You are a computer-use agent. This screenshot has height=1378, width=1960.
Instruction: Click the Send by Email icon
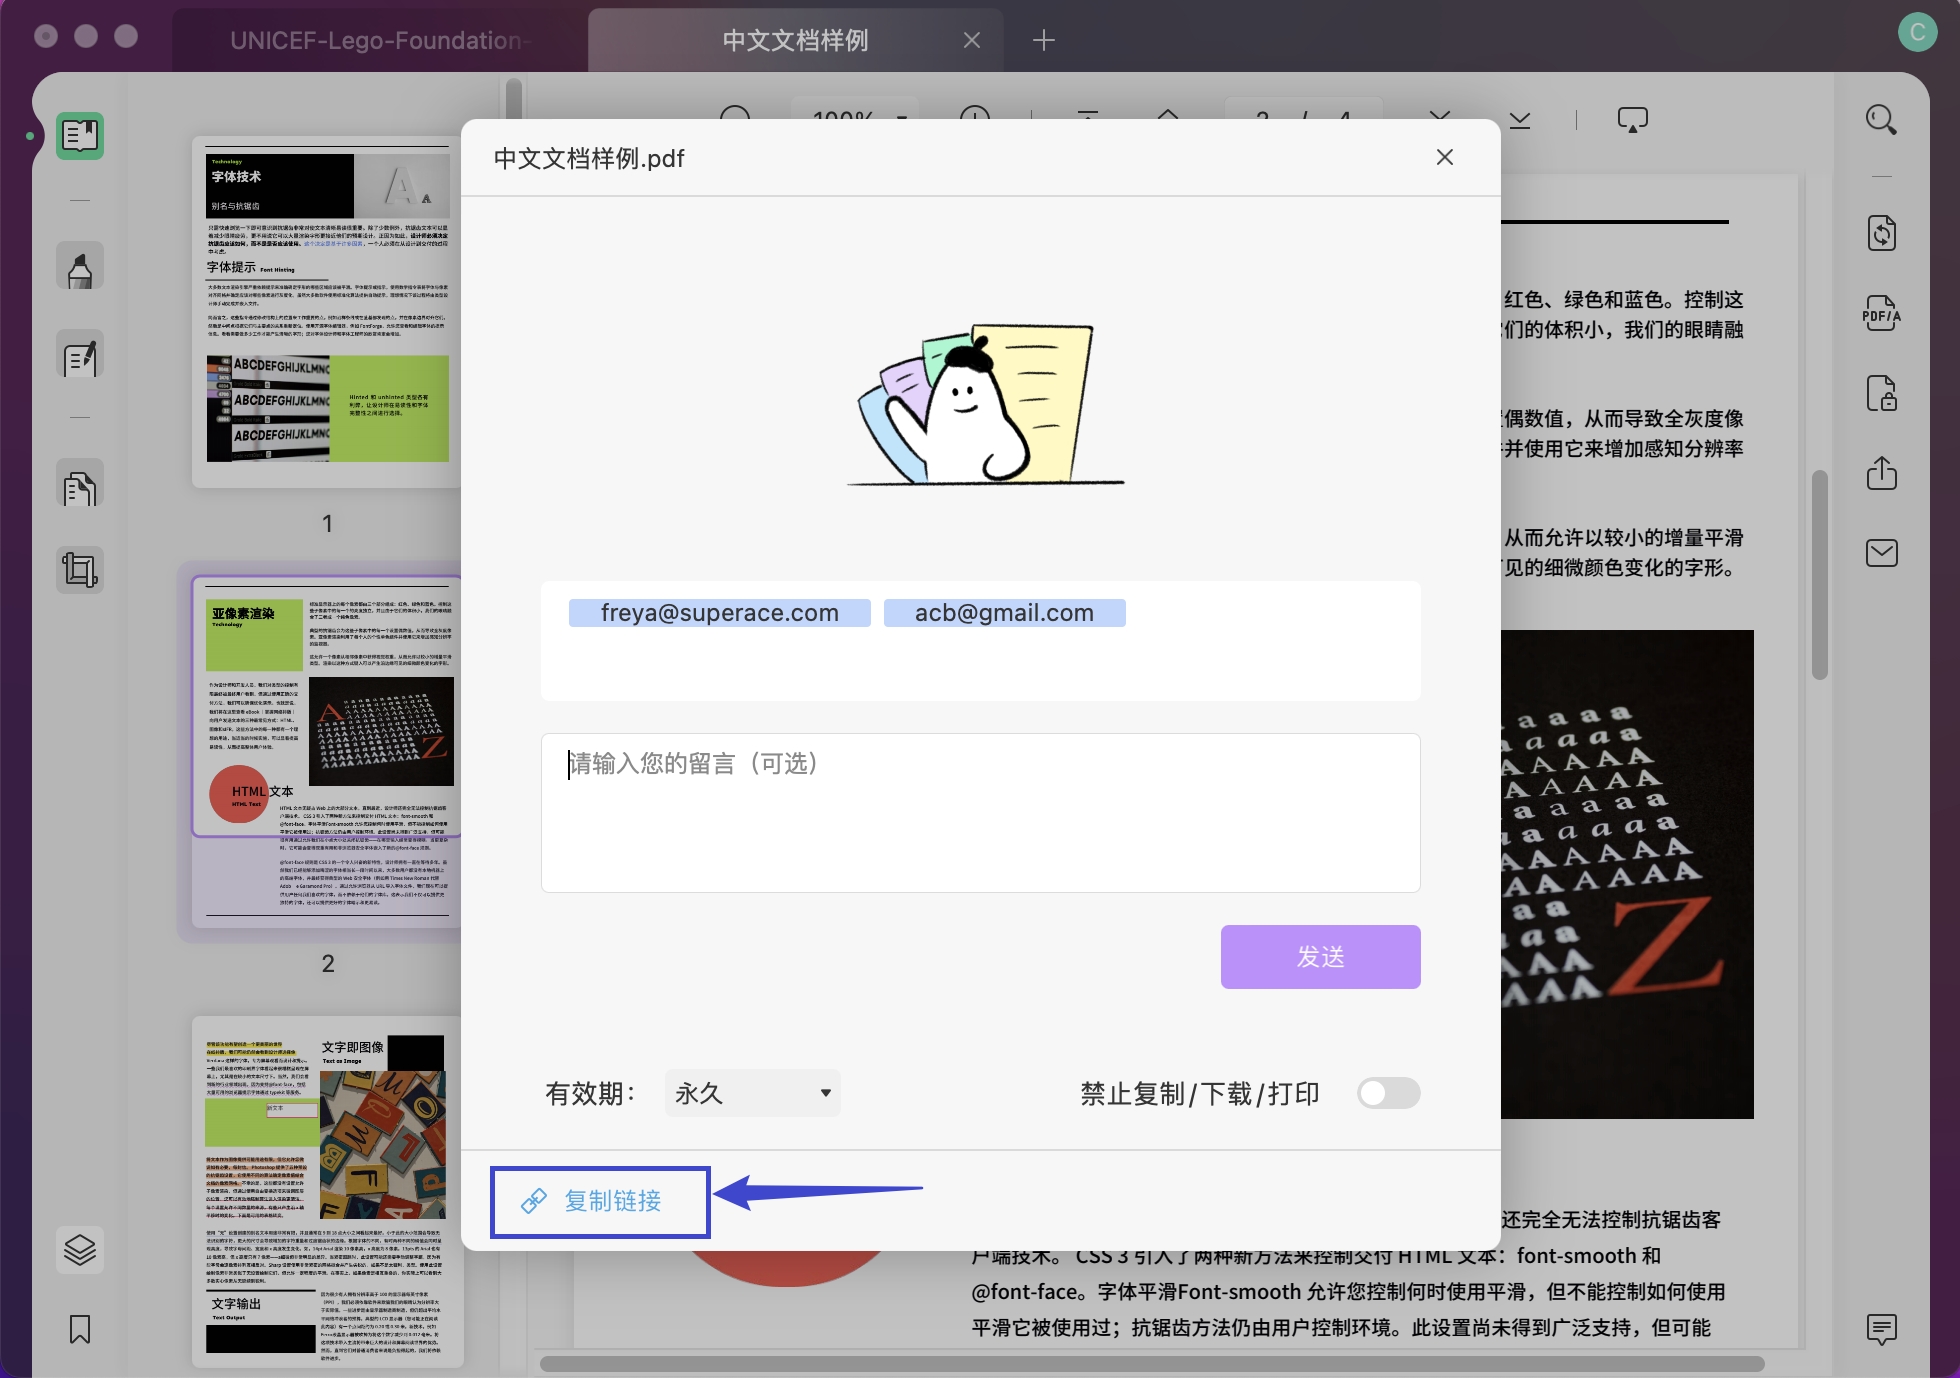[x=1881, y=553]
